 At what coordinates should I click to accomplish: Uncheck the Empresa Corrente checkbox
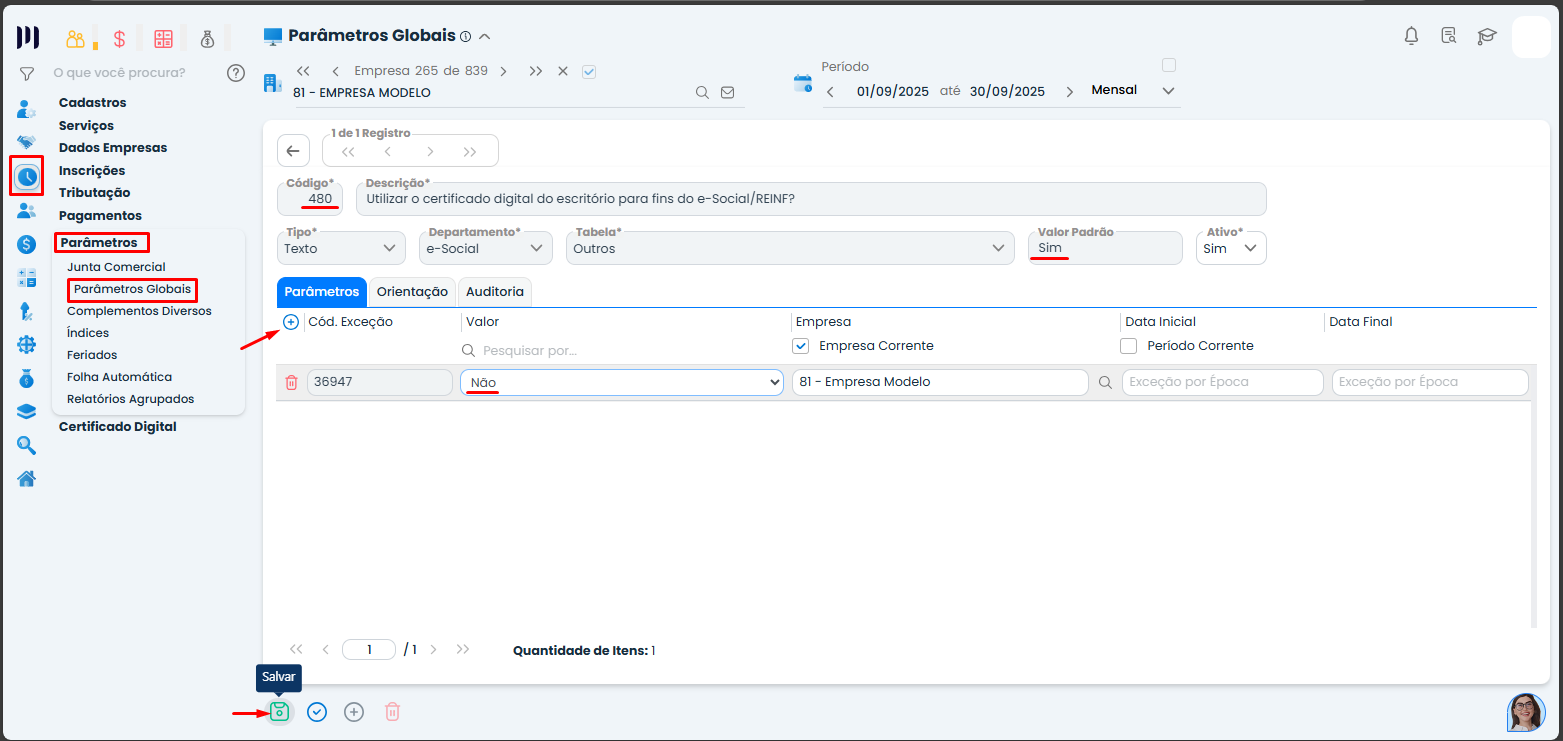point(800,346)
